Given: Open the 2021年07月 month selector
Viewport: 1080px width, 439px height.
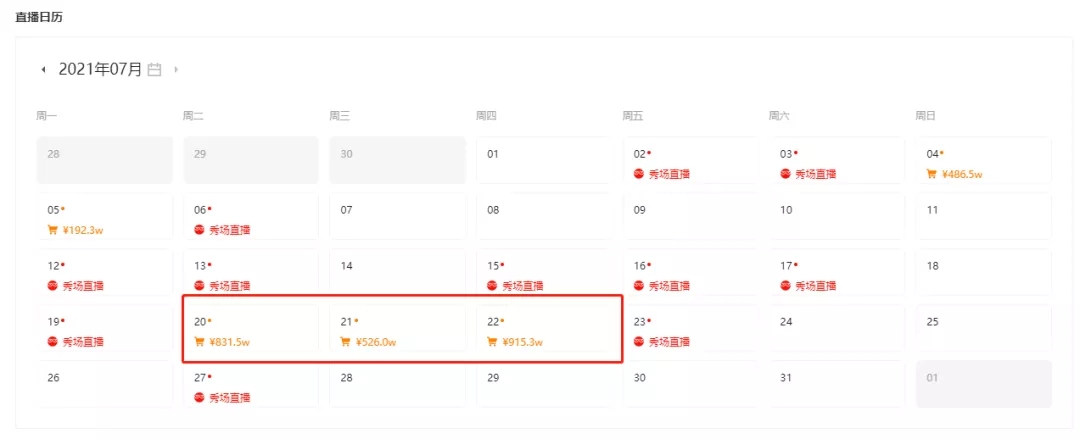Looking at the screenshot, I should point(100,70).
